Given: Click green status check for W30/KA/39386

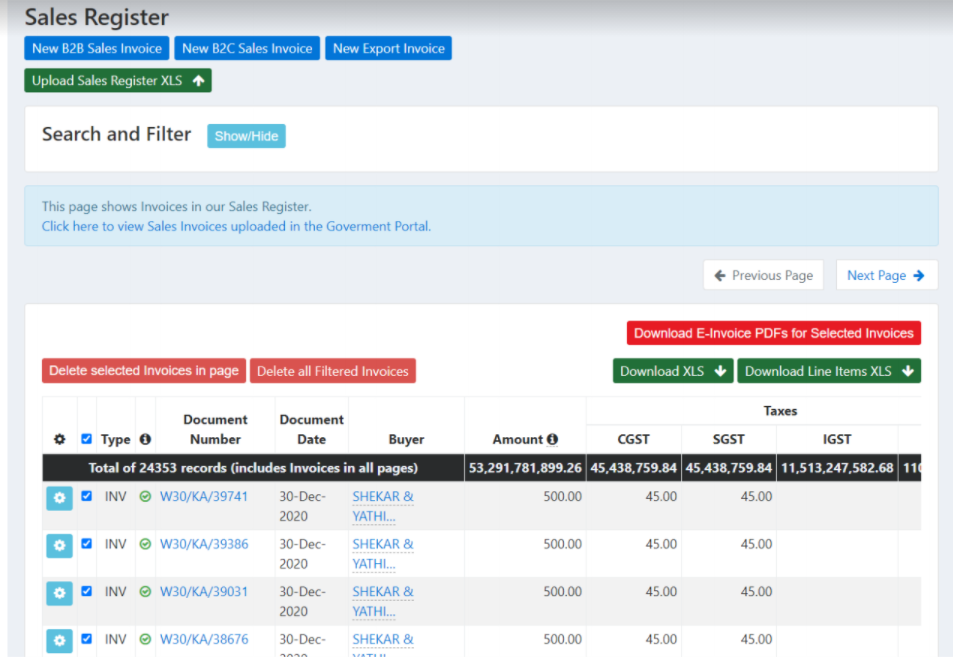Looking at the screenshot, I should pyautogui.click(x=145, y=544).
